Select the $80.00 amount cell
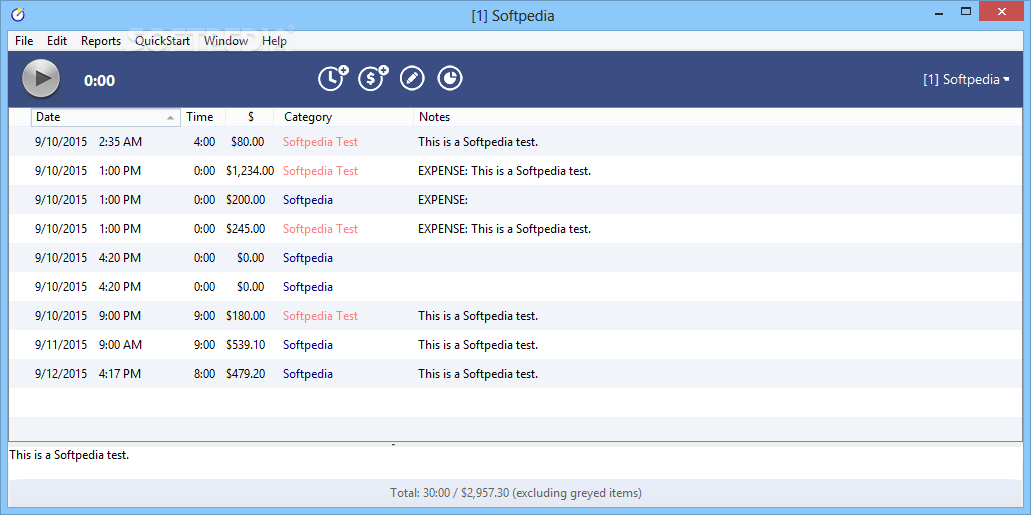 248,141
